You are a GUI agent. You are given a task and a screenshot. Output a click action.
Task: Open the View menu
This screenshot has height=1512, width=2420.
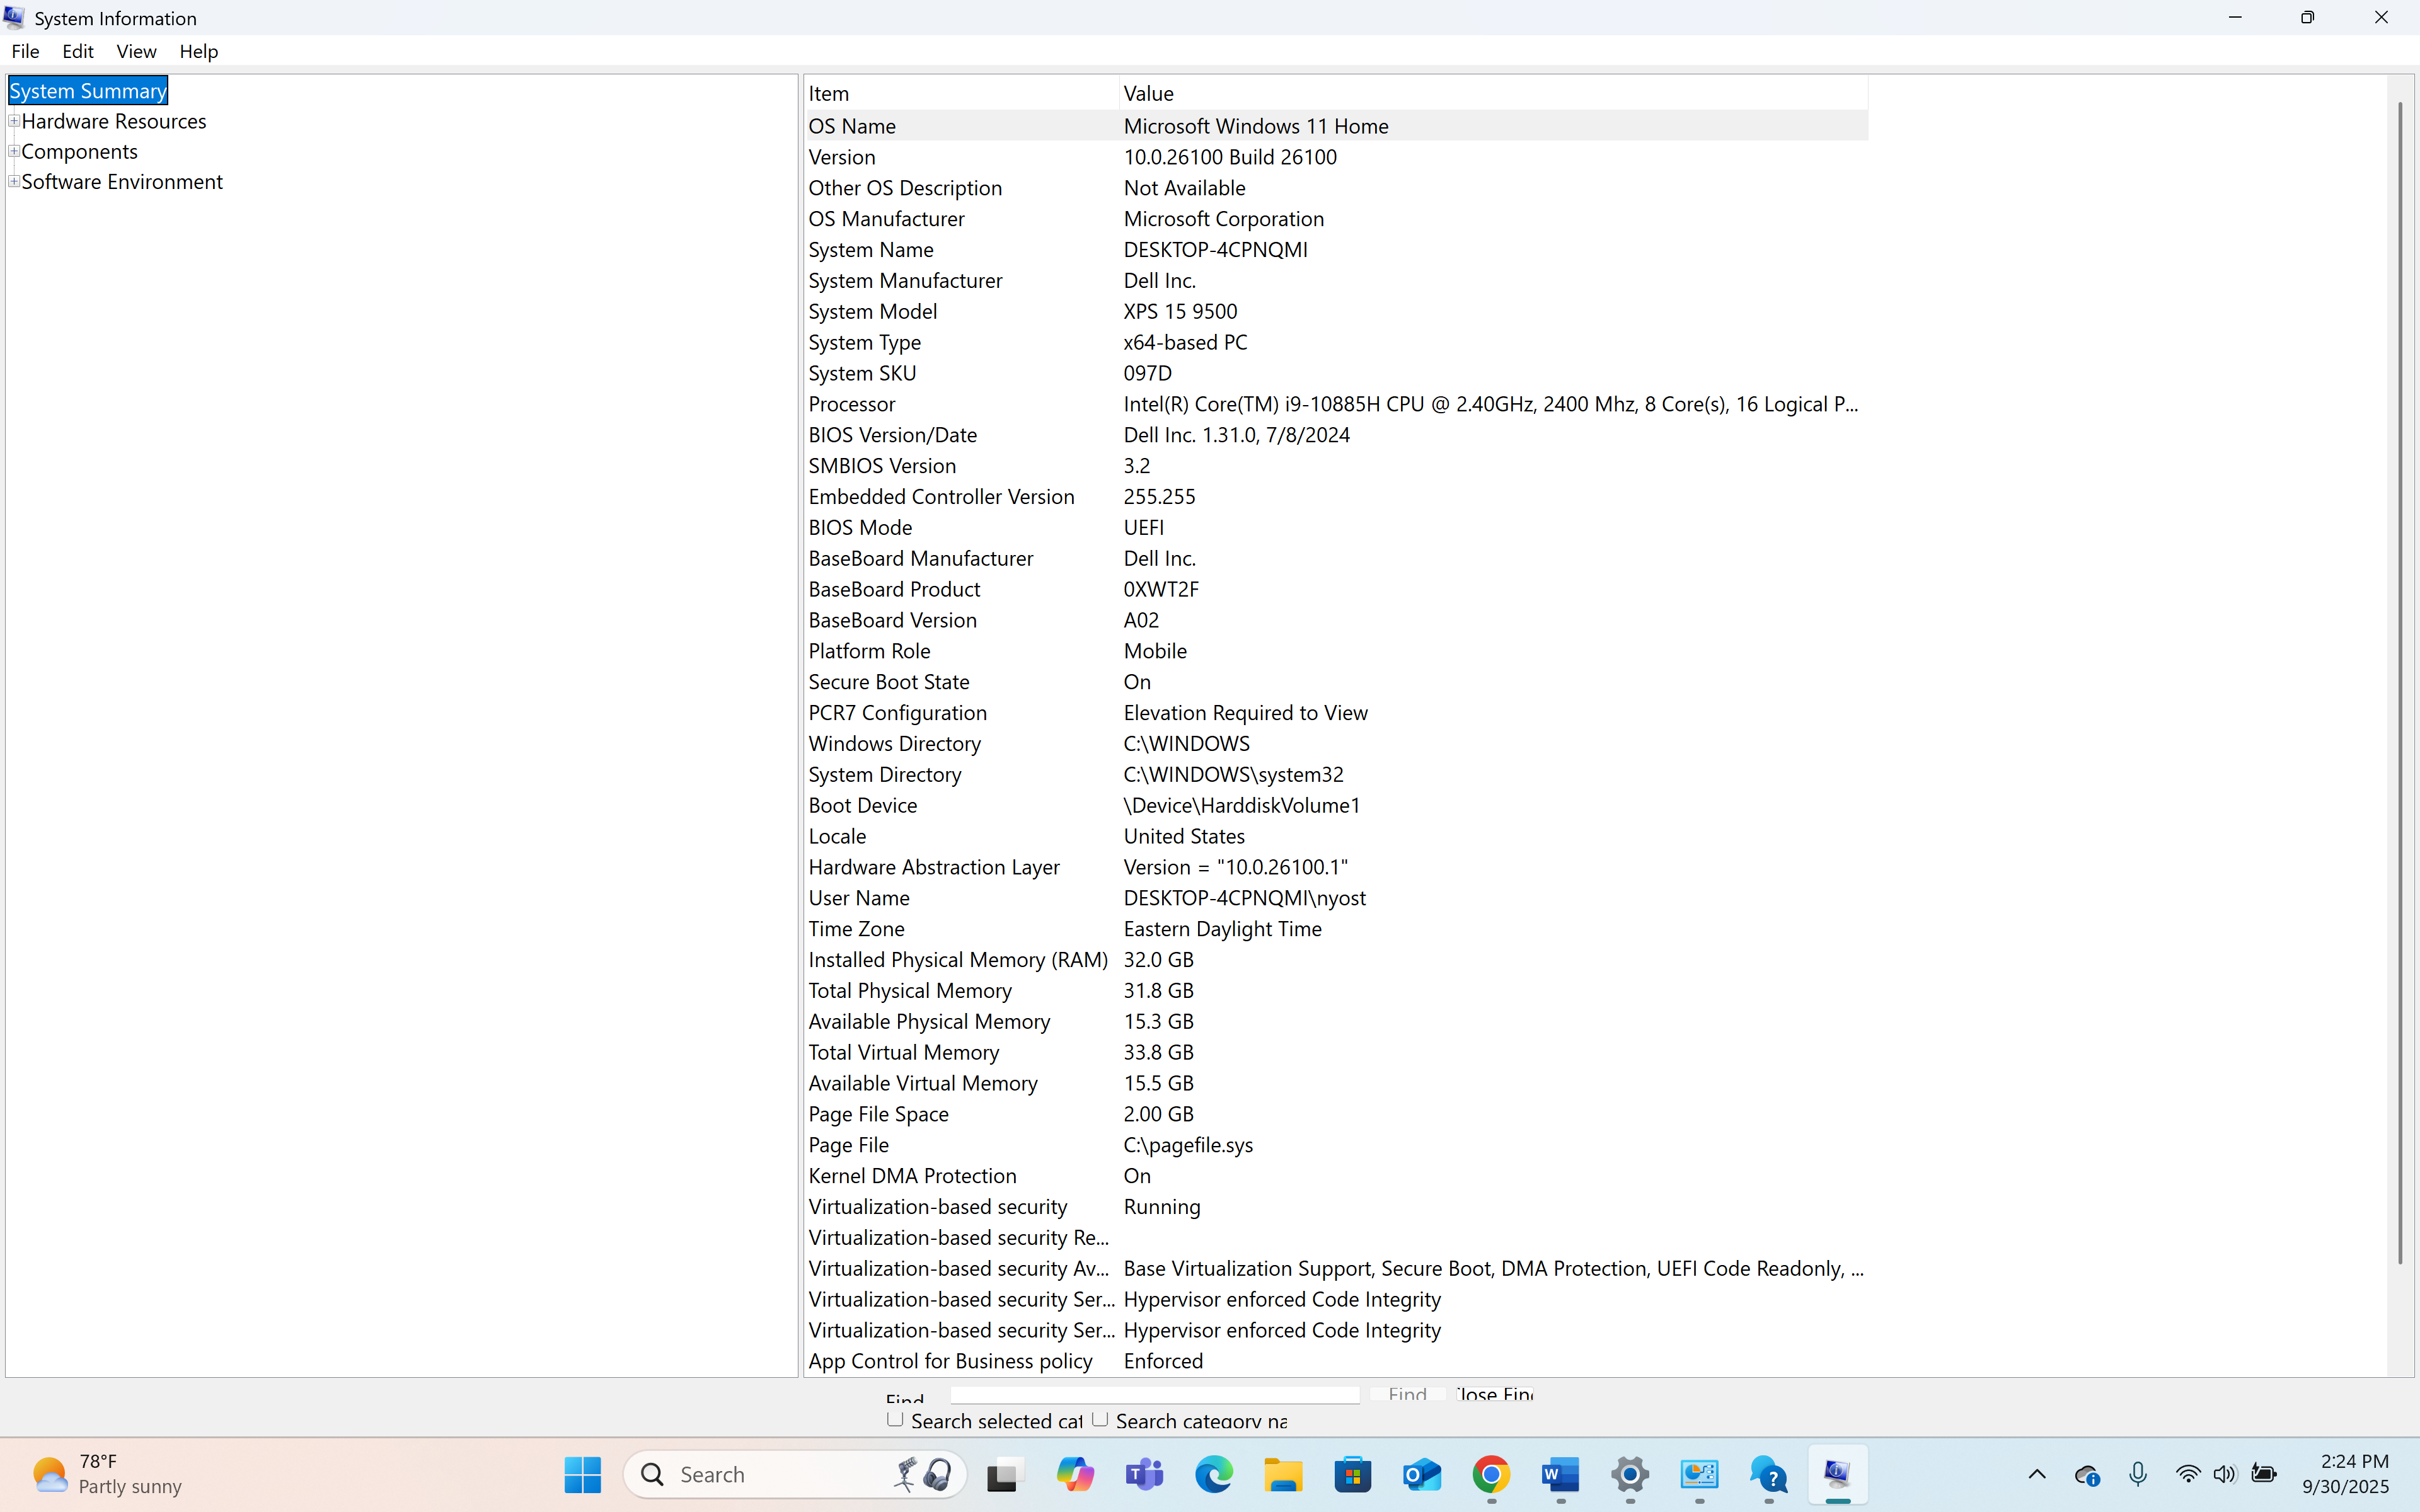point(136,51)
